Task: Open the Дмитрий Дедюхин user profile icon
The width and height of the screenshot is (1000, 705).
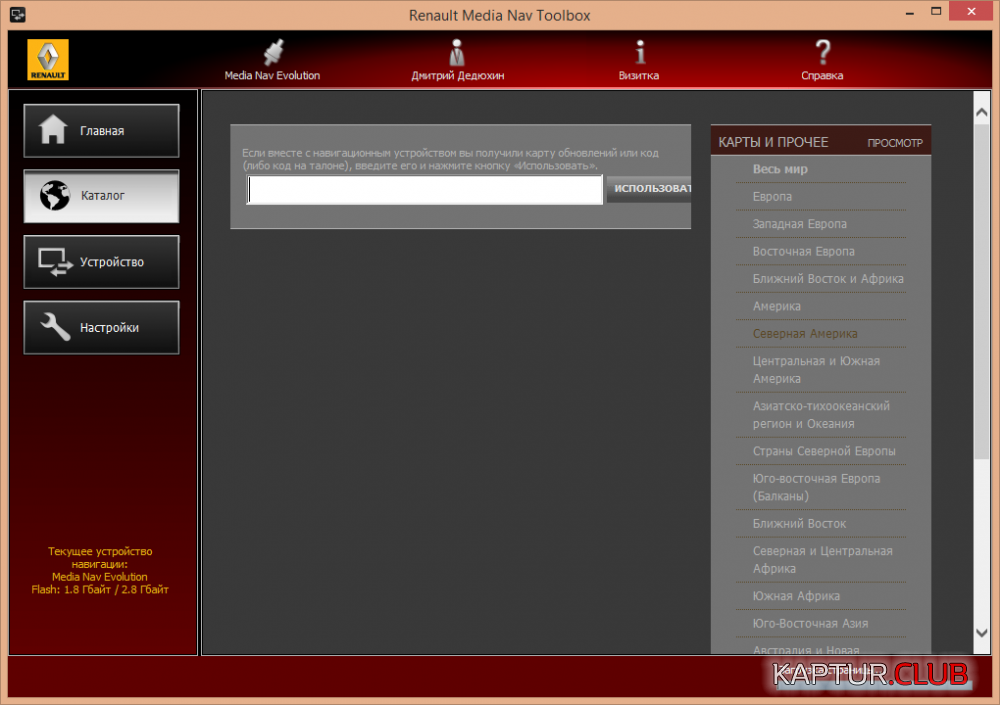Action: (457, 52)
